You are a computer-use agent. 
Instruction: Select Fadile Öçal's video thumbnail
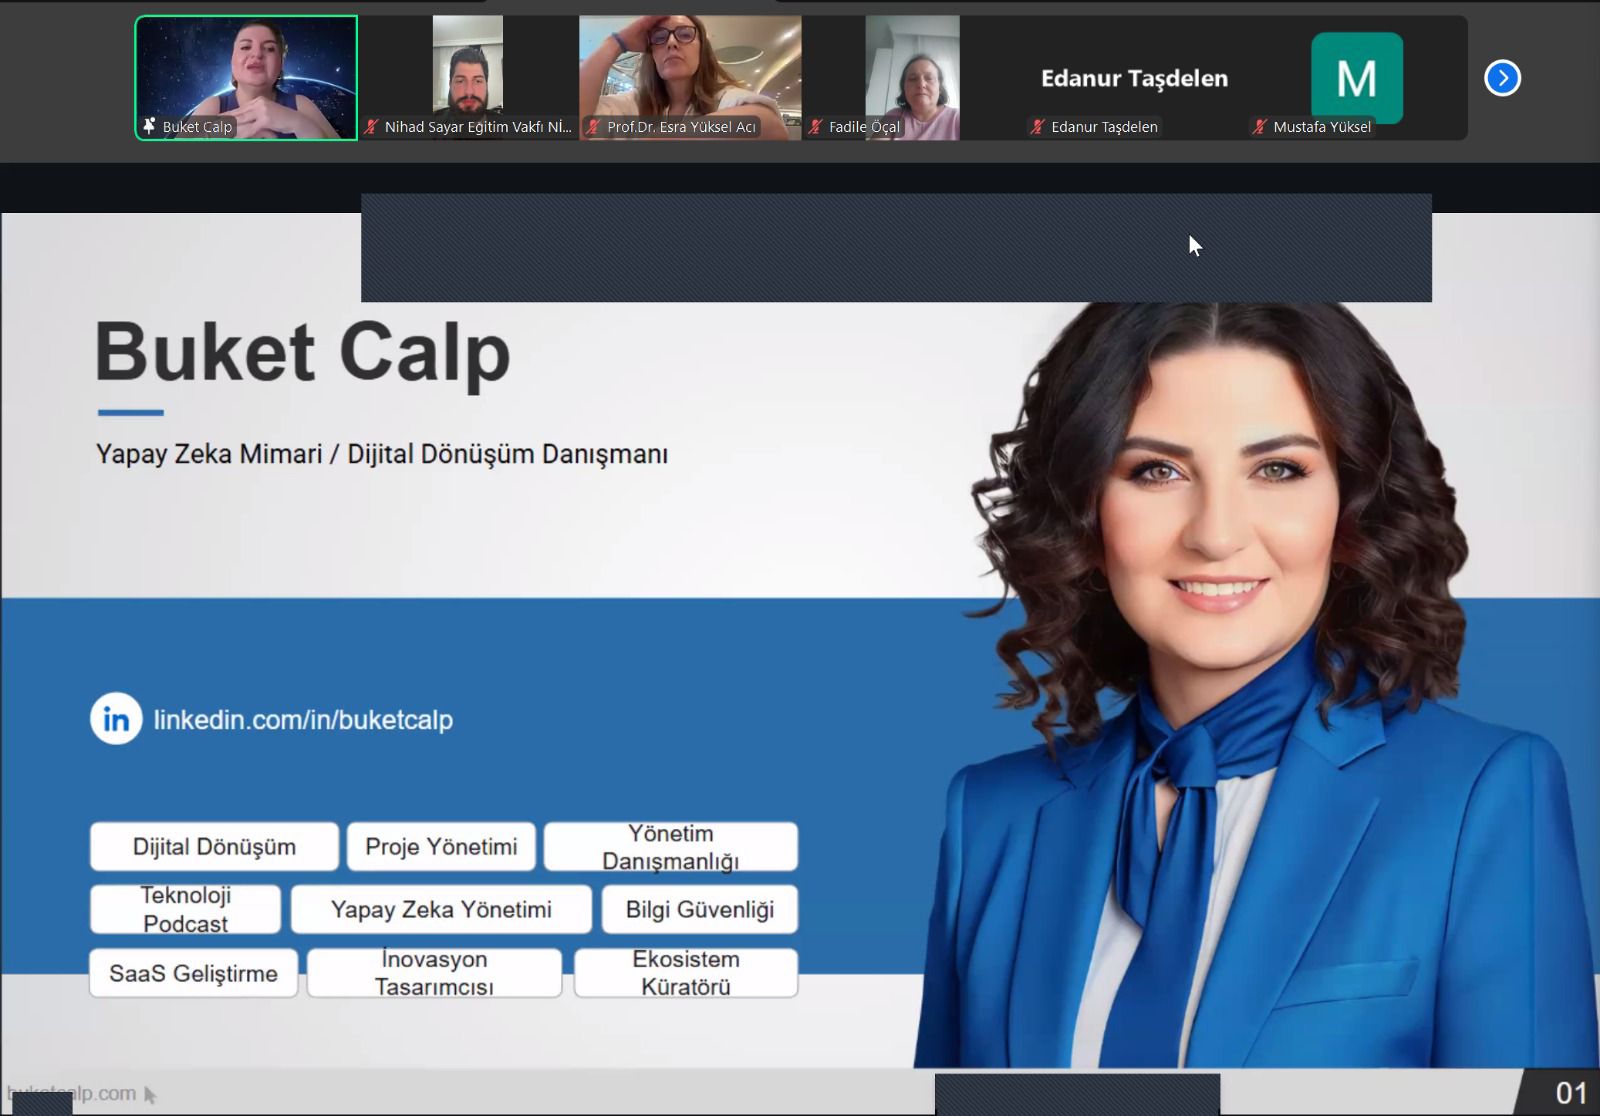coord(912,78)
